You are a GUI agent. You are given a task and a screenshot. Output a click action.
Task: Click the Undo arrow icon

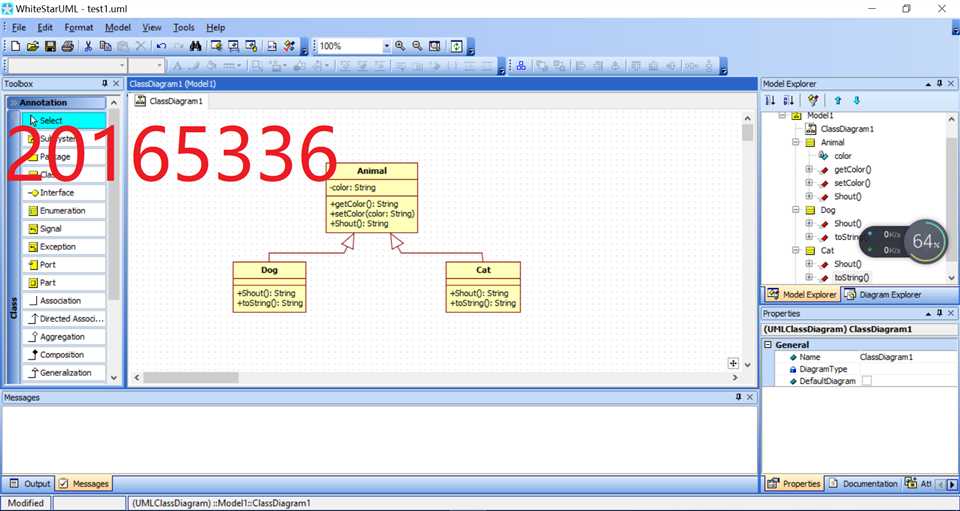click(x=161, y=46)
